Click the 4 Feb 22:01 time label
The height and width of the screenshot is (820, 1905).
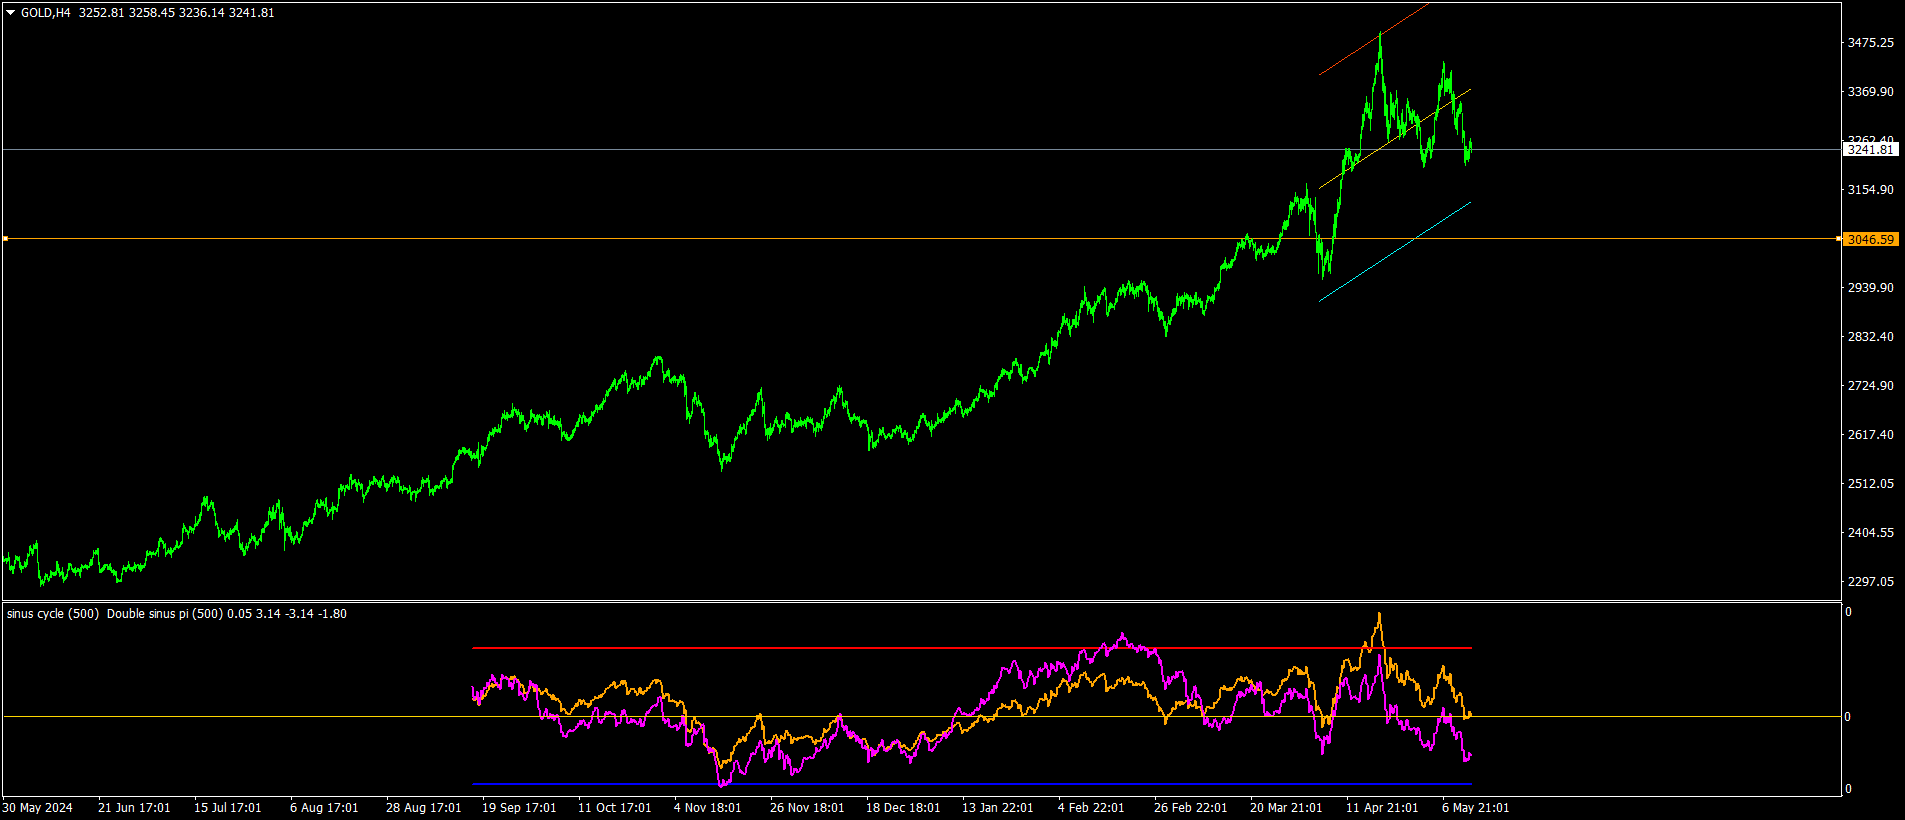tap(1091, 808)
